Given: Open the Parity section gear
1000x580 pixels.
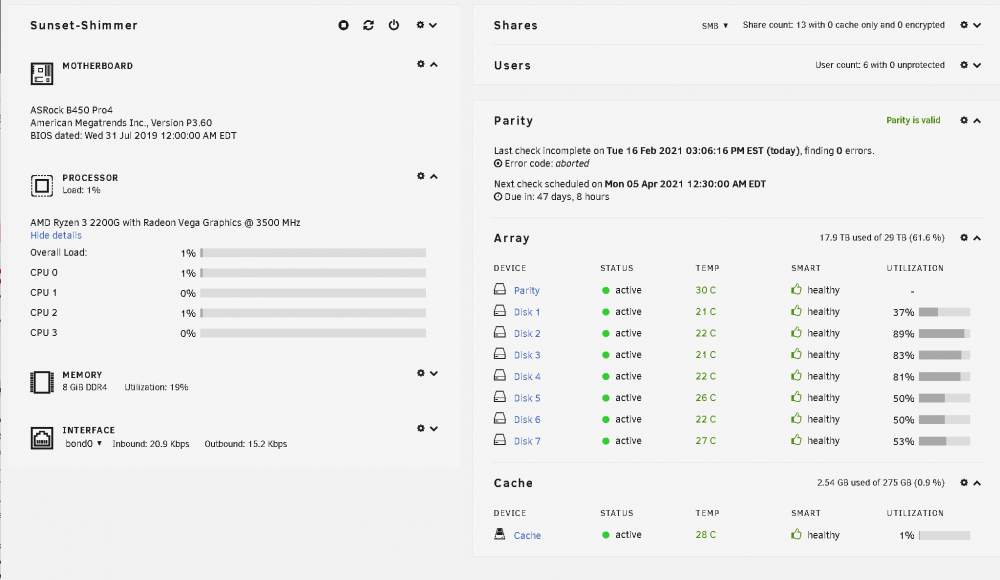Looking at the screenshot, I should point(964,120).
